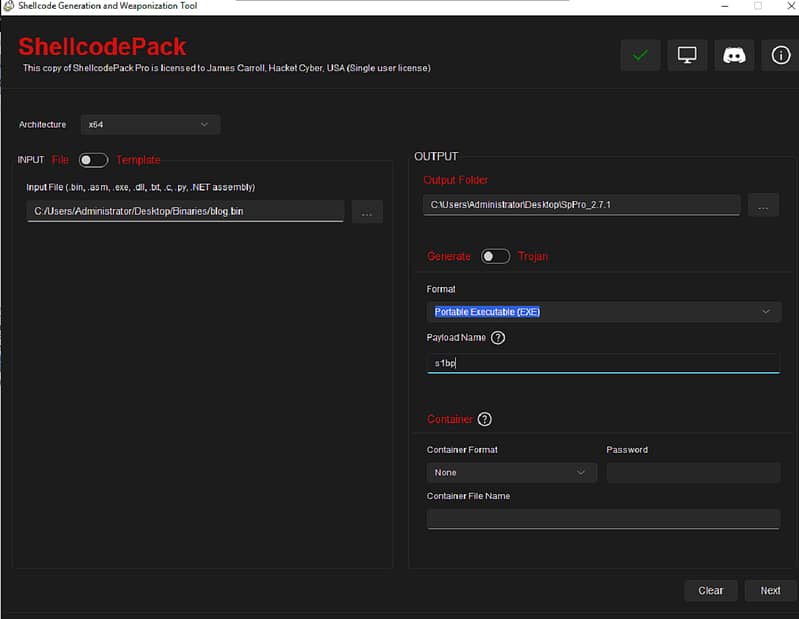Close the ShellcodePack window
799x619 pixels.
click(x=791, y=6)
